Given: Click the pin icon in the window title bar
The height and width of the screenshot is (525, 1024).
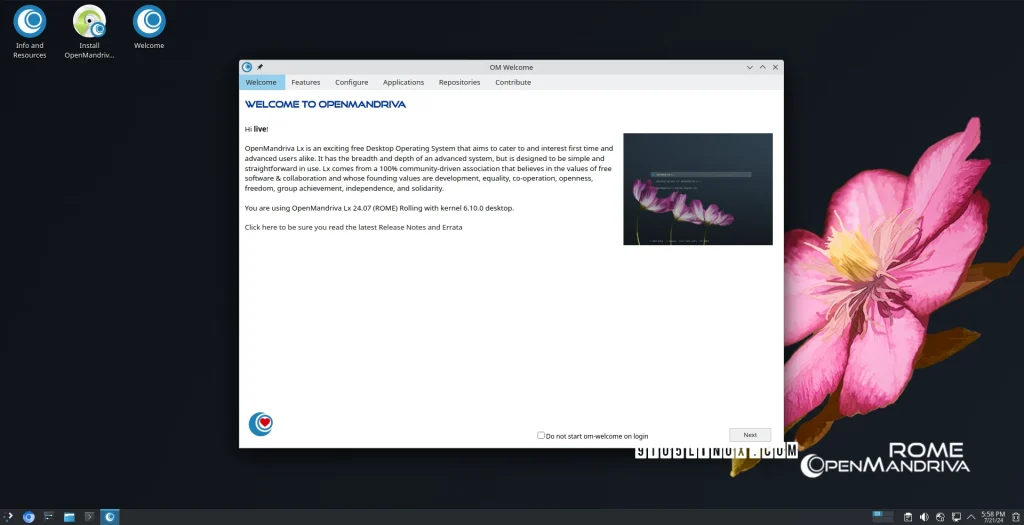Looking at the screenshot, I should click(260, 67).
